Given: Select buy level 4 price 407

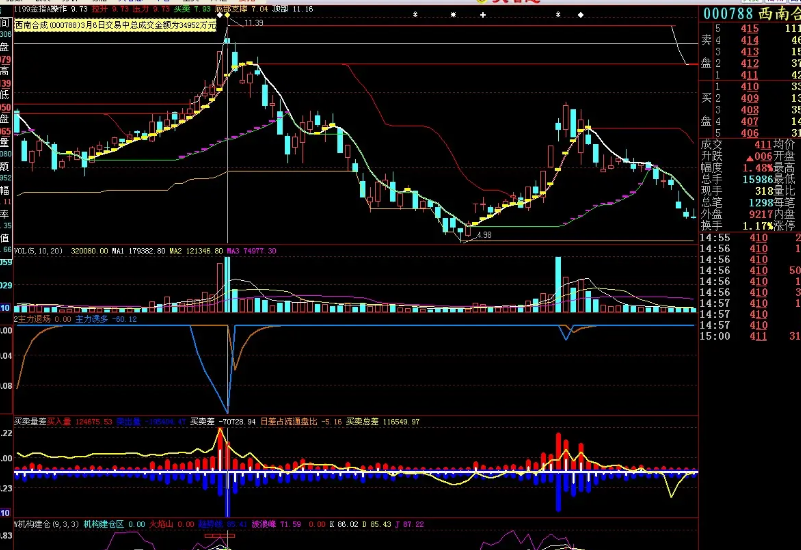Looking at the screenshot, I should pyautogui.click(x=749, y=122).
